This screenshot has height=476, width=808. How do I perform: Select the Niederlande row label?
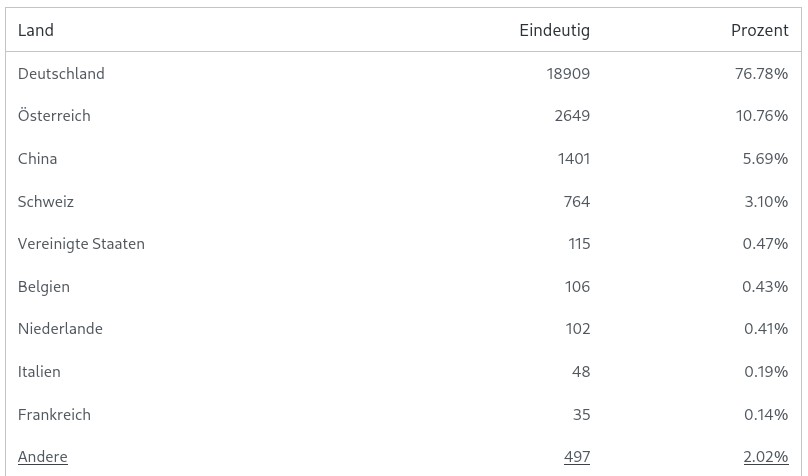point(60,329)
